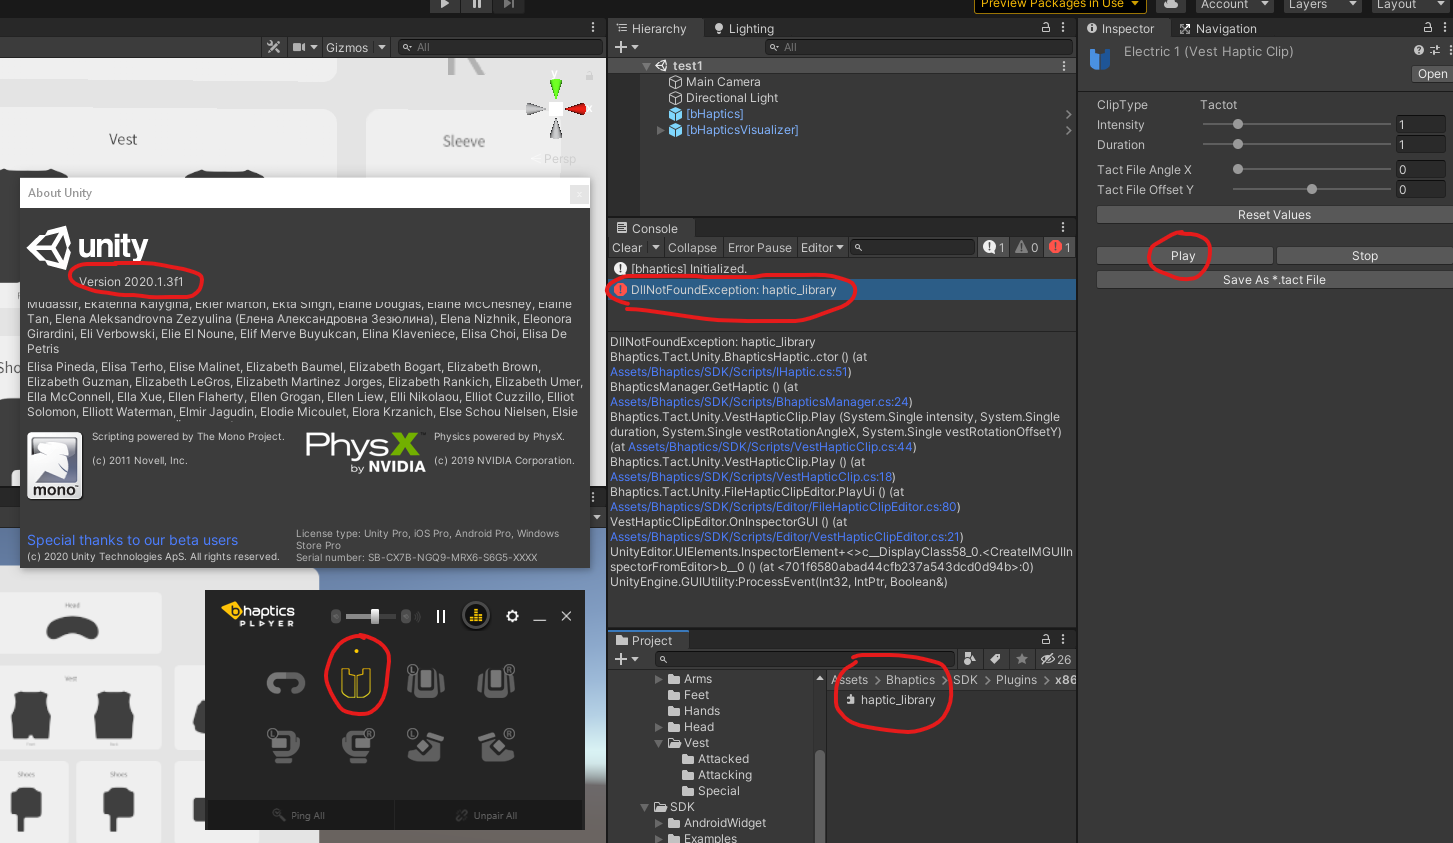Screen dimensions: 1453x843
Task: Select the right hand glove device icon
Action: (x=358, y=746)
